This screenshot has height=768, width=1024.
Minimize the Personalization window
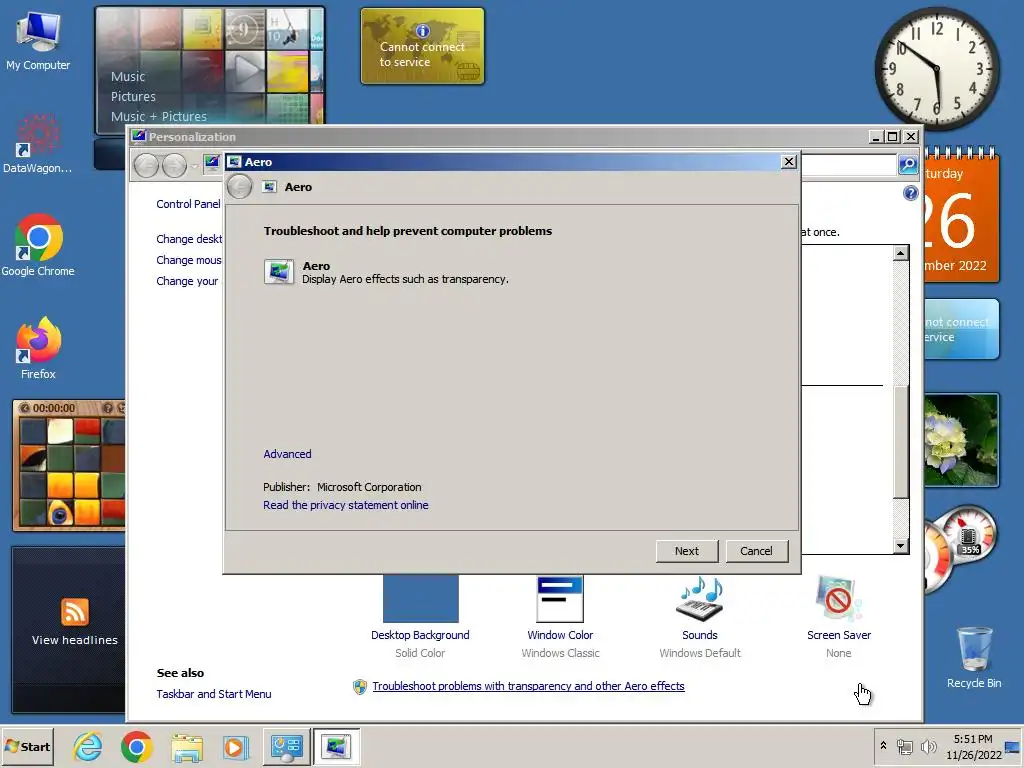[876, 136]
